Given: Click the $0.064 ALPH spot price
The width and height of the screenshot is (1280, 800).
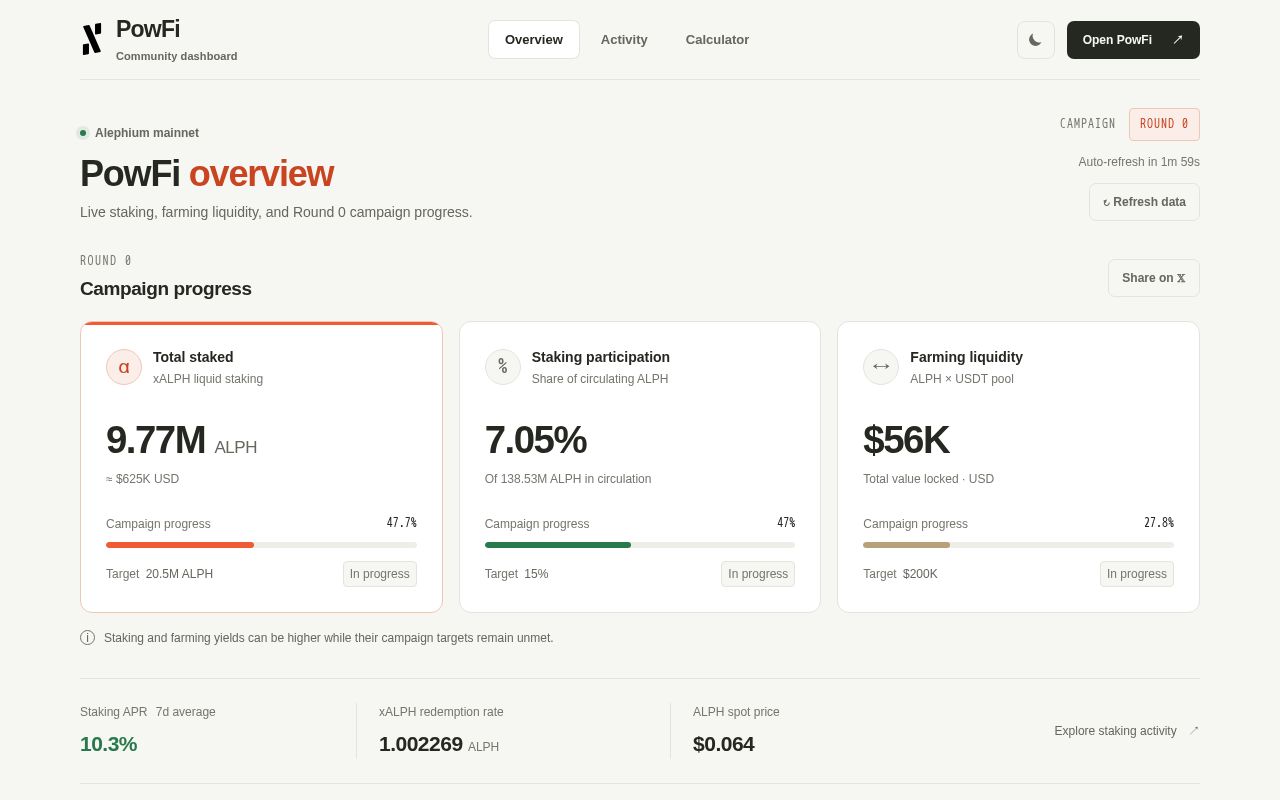Looking at the screenshot, I should coord(723,744).
